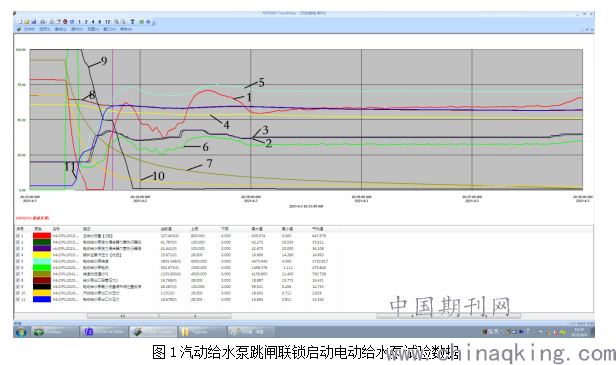The width and height of the screenshot is (616, 365).
Task: Click the New document toolbar icon
Action: coord(20,22)
